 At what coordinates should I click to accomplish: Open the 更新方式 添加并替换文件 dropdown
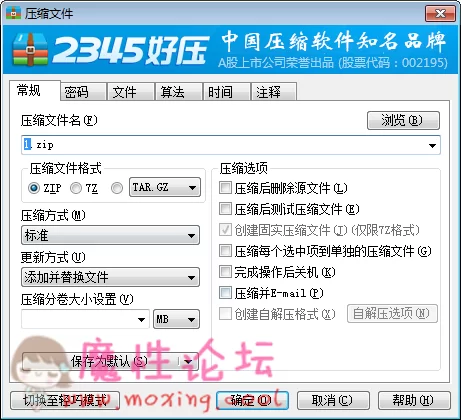[110, 277]
